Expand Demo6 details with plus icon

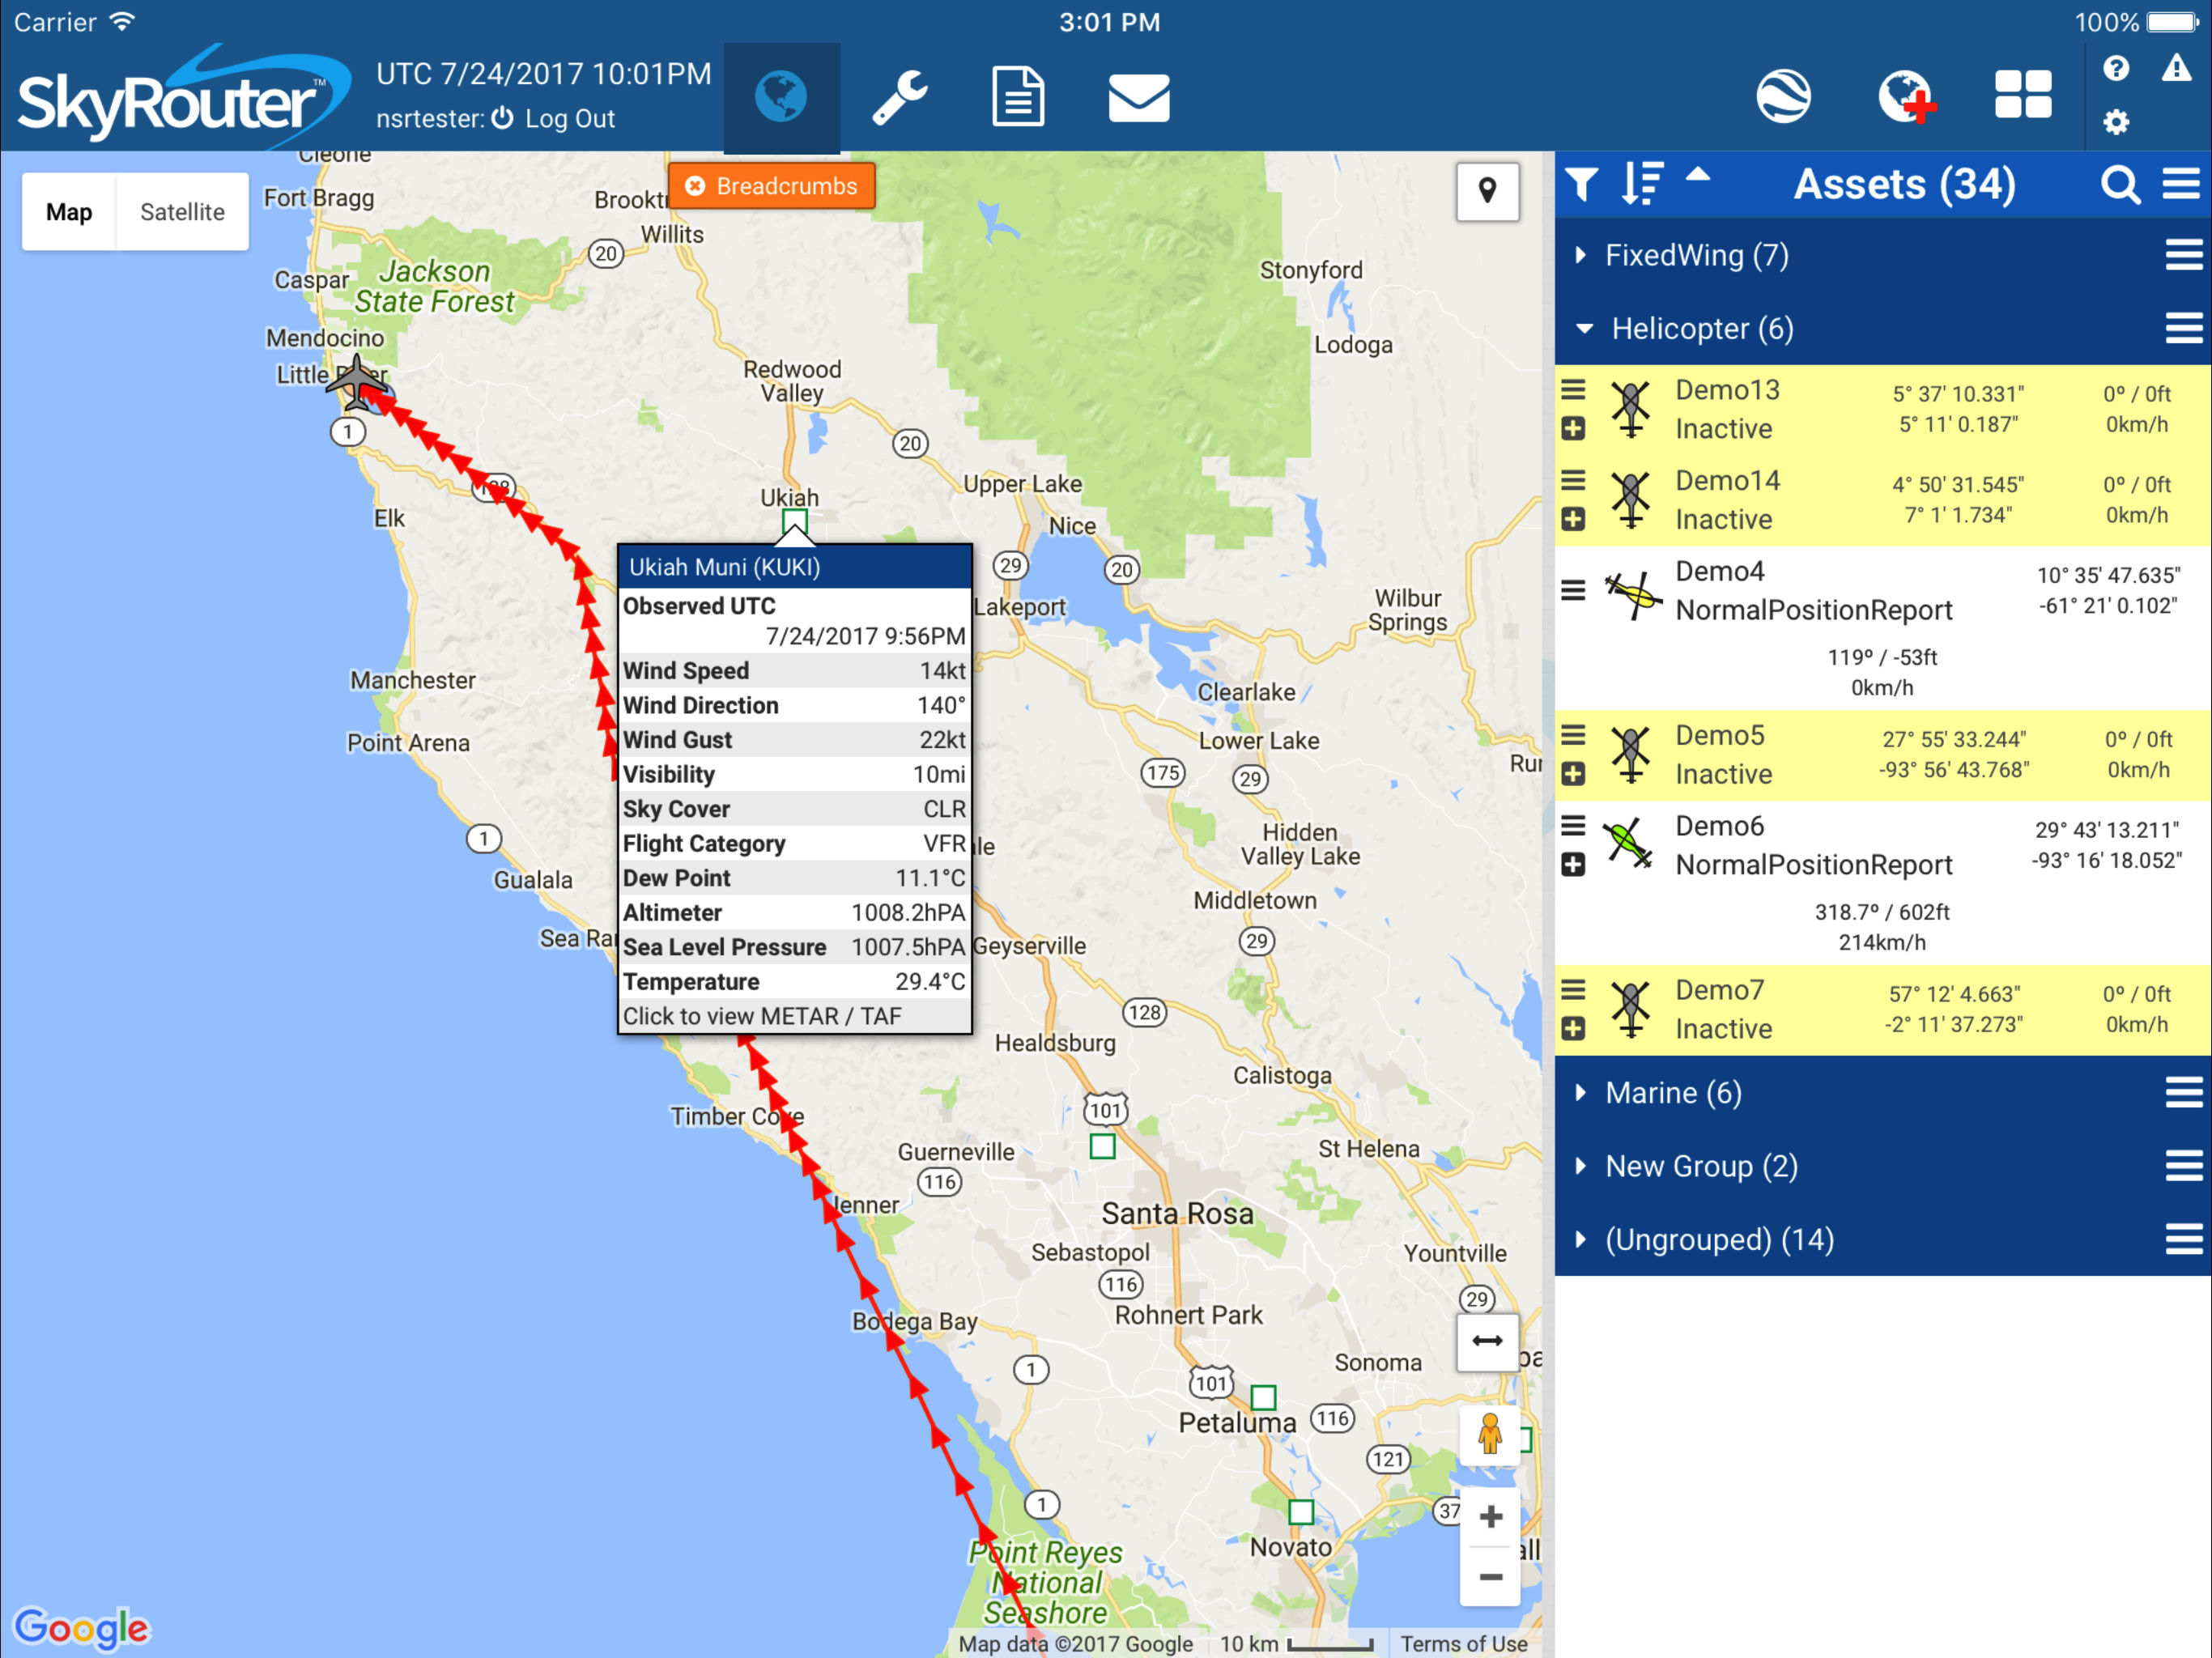point(1573,865)
